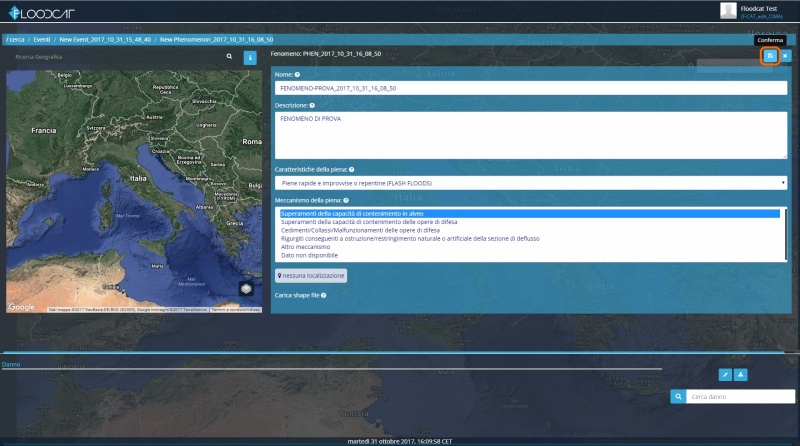Click Italia on the map
800x446 pixels.
pos(138,178)
